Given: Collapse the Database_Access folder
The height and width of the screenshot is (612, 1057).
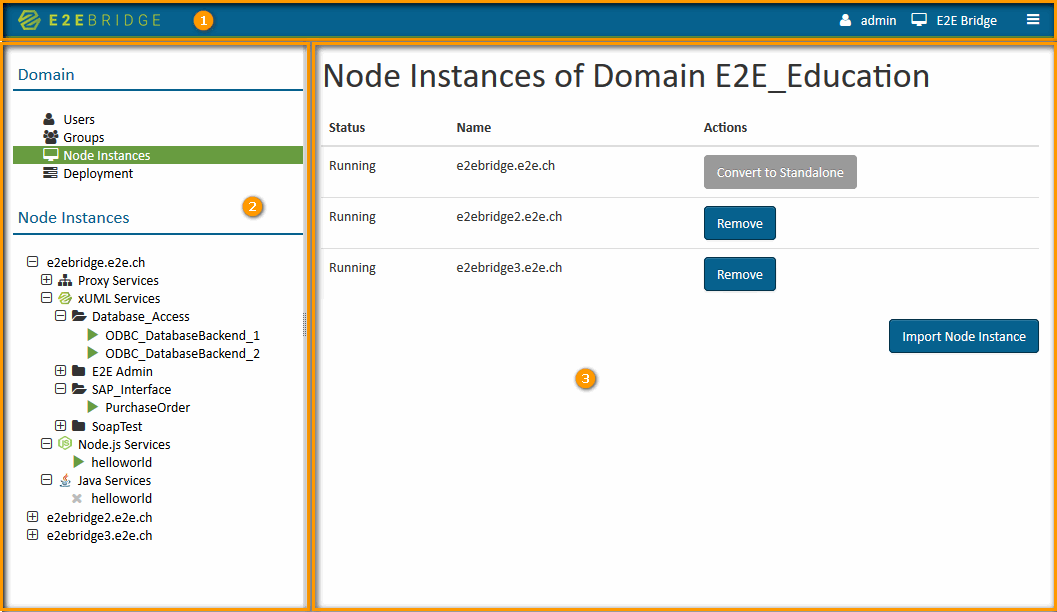Looking at the screenshot, I should coord(61,316).
